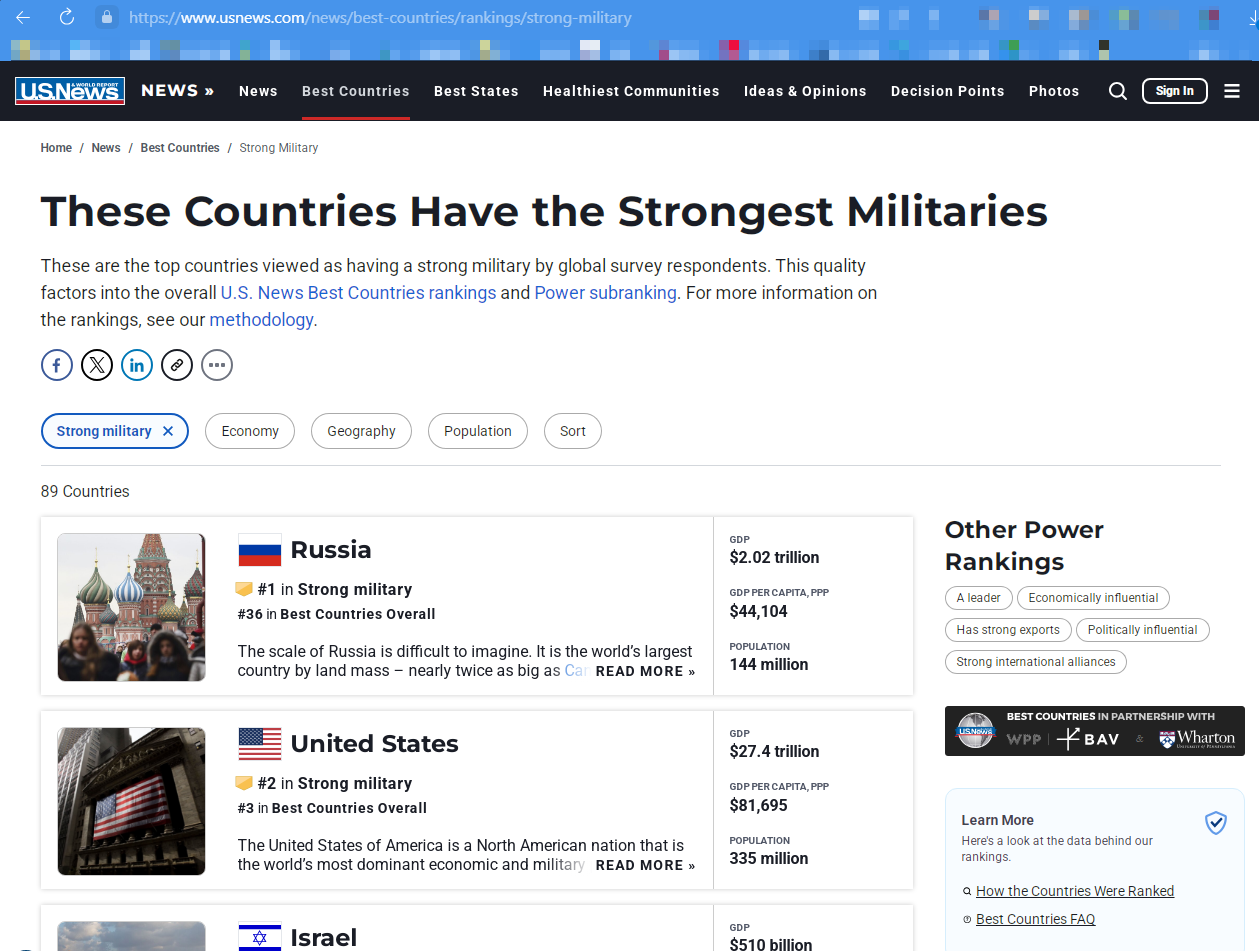The width and height of the screenshot is (1259, 951).
Task: Open Ideas & Opinions nav item
Action: coord(805,91)
